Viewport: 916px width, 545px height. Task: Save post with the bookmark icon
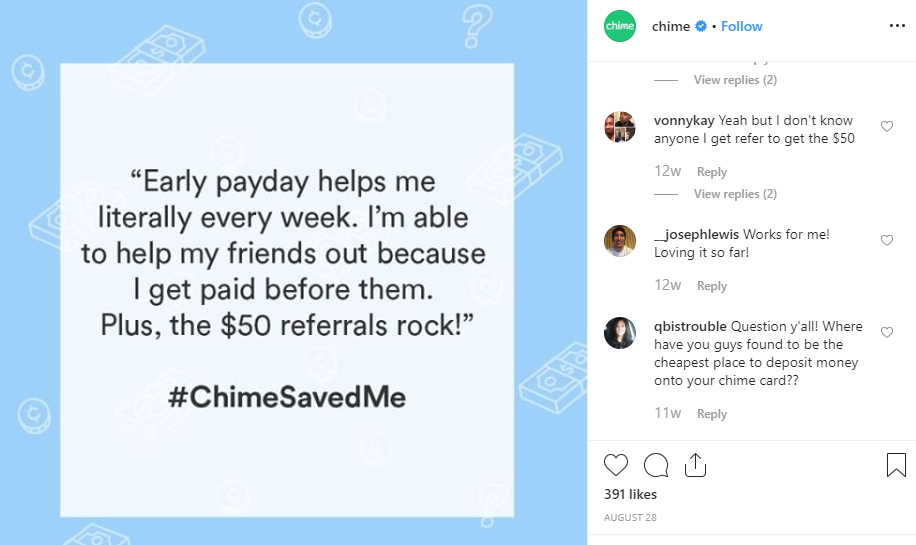coord(896,465)
